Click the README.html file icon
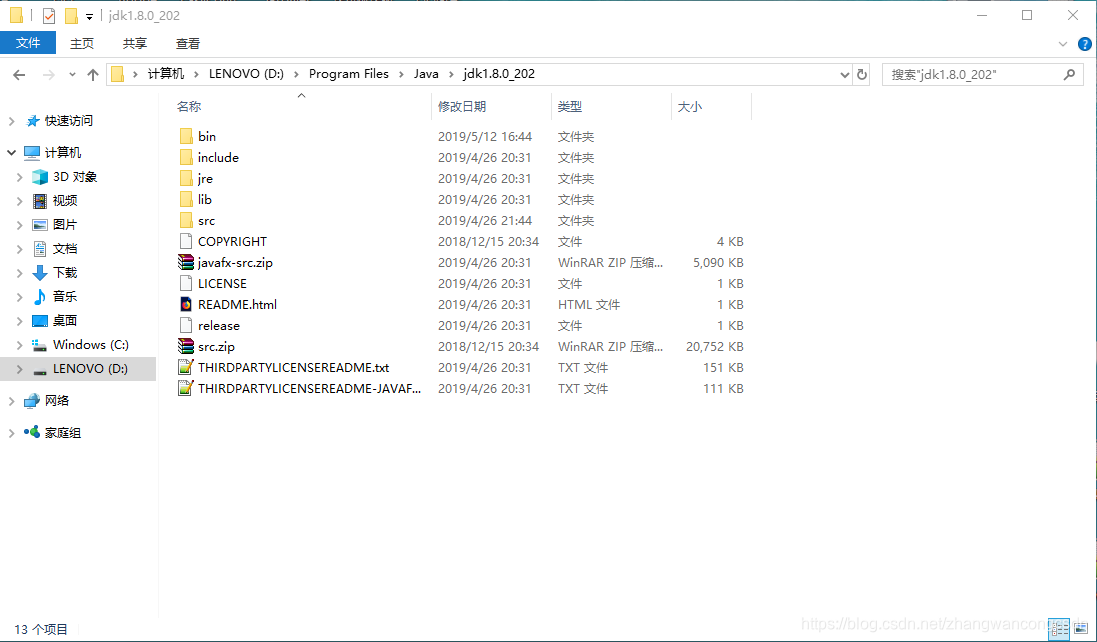The width and height of the screenshot is (1097, 642). click(186, 304)
